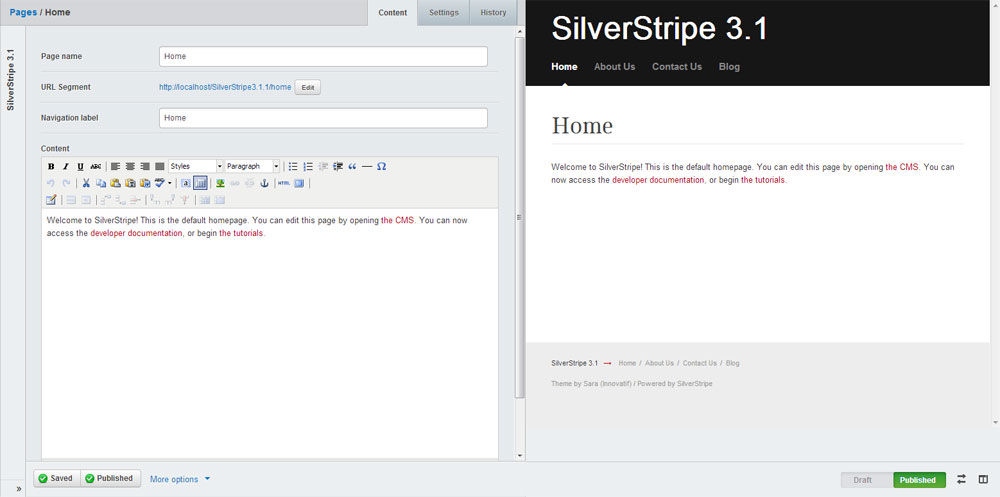Open the History tab
Viewport: 1000px width, 497px height.
(493, 13)
